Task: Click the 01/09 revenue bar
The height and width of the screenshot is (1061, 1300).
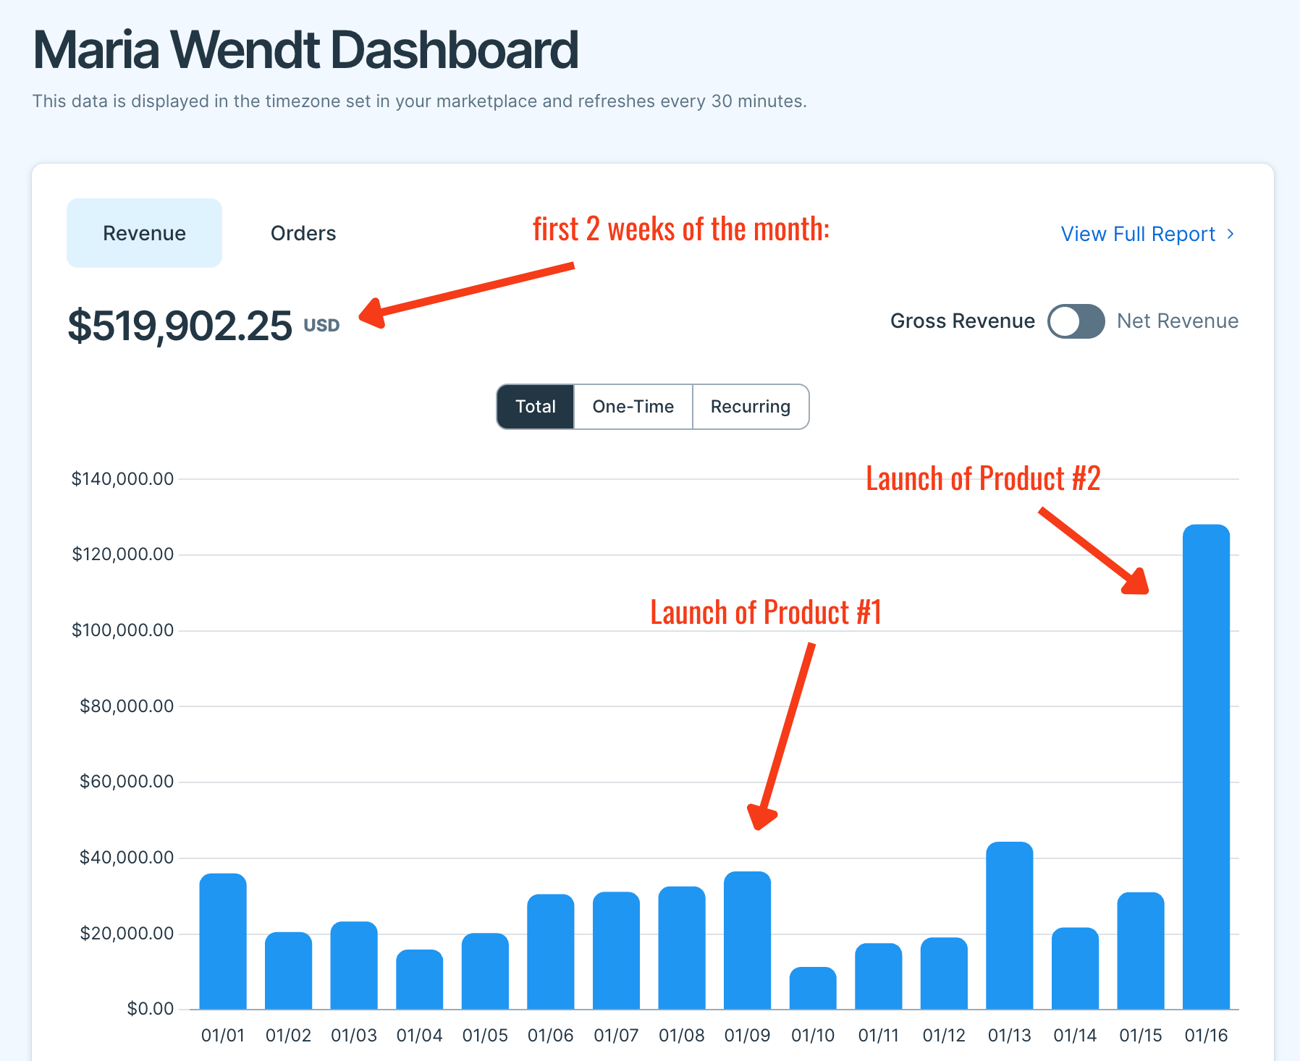Action: [x=747, y=940]
